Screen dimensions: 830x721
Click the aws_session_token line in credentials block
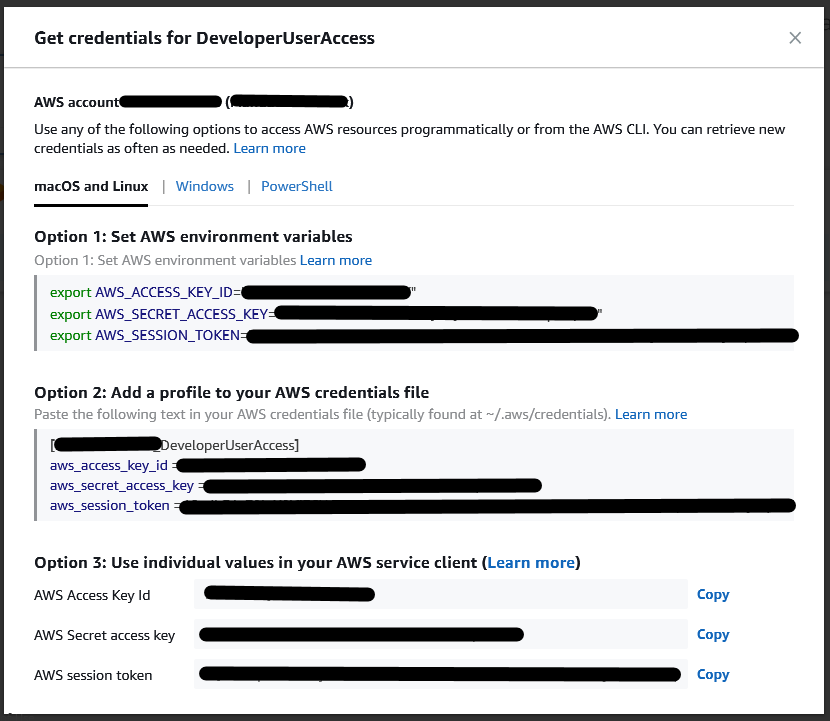(422, 506)
